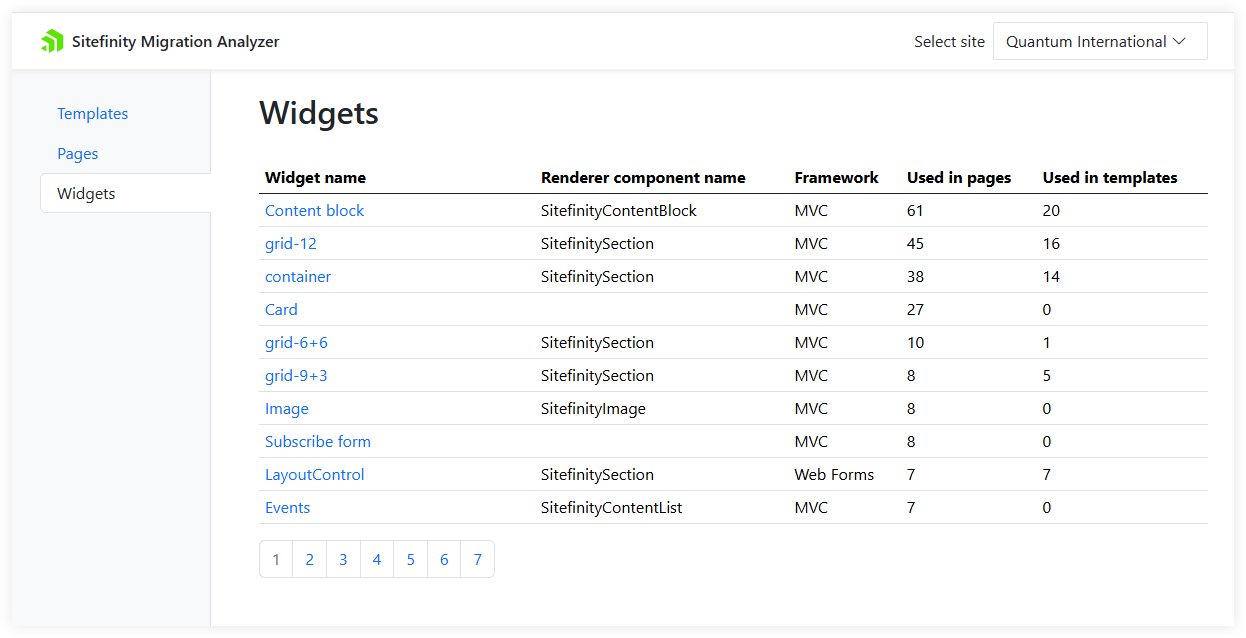The width and height of the screenshot is (1246, 638).
Task: Click SitefinitySection in the grid-12 row
Action: click(x=597, y=243)
